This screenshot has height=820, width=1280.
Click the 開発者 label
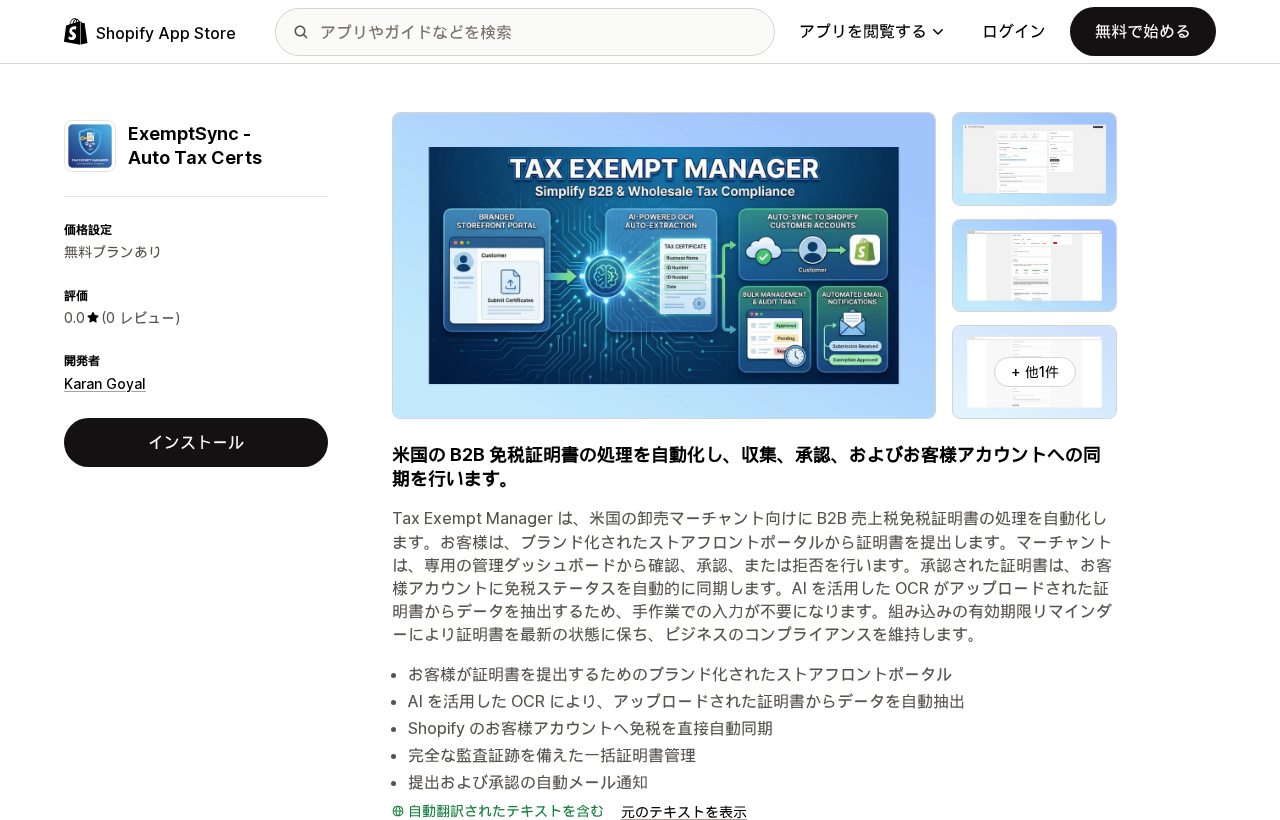82,361
